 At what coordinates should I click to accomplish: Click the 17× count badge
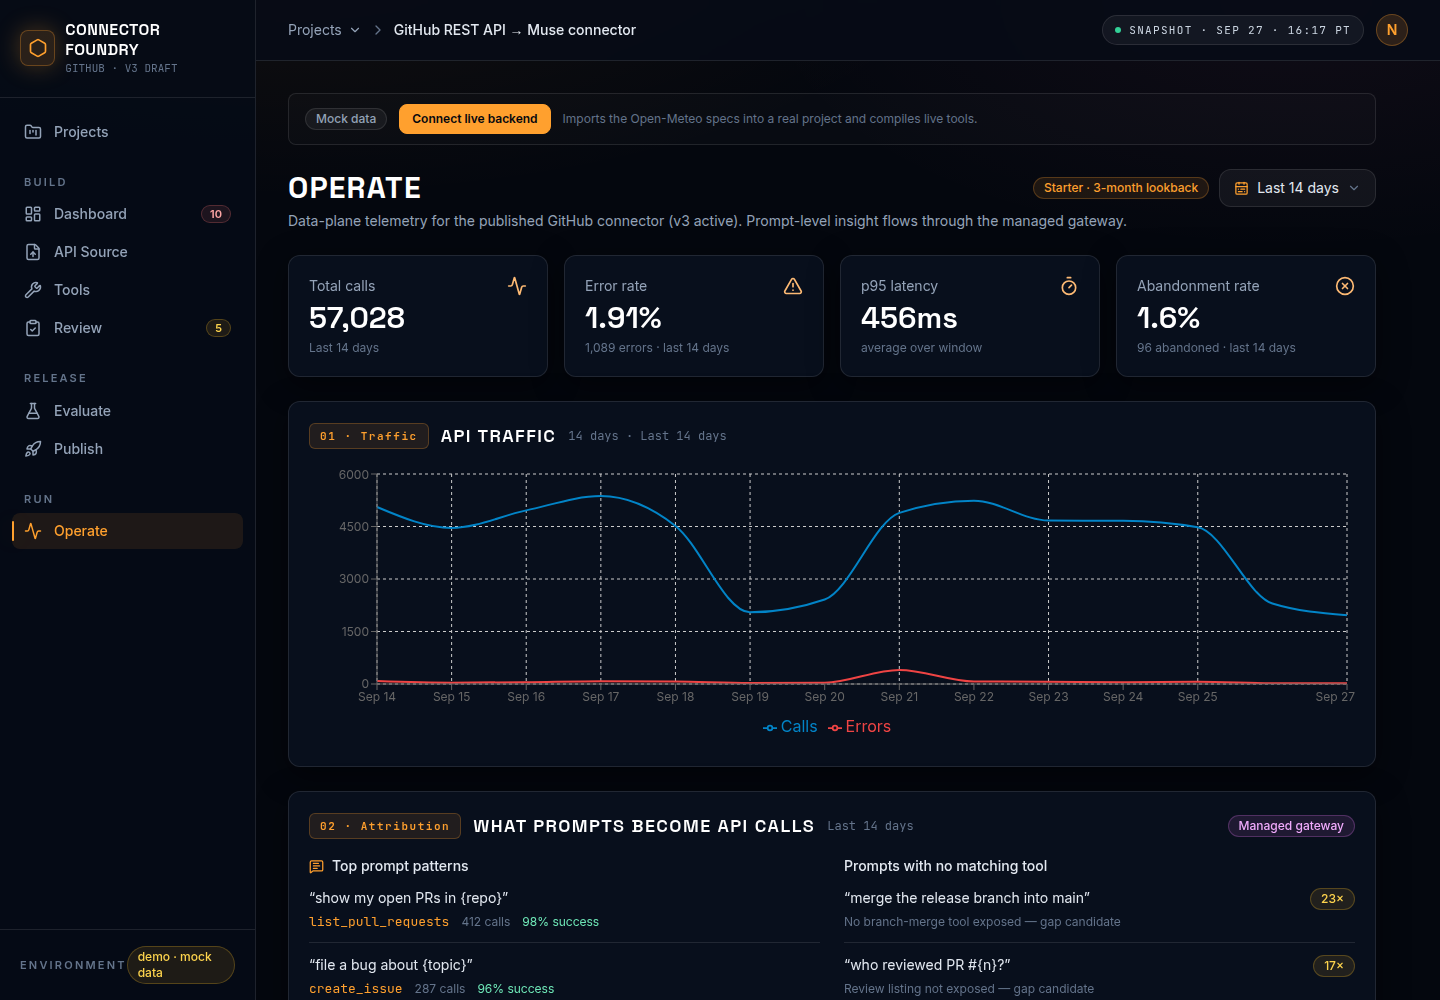[1334, 966]
